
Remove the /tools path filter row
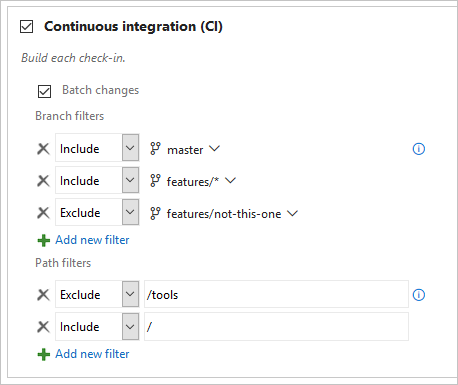[43, 295]
